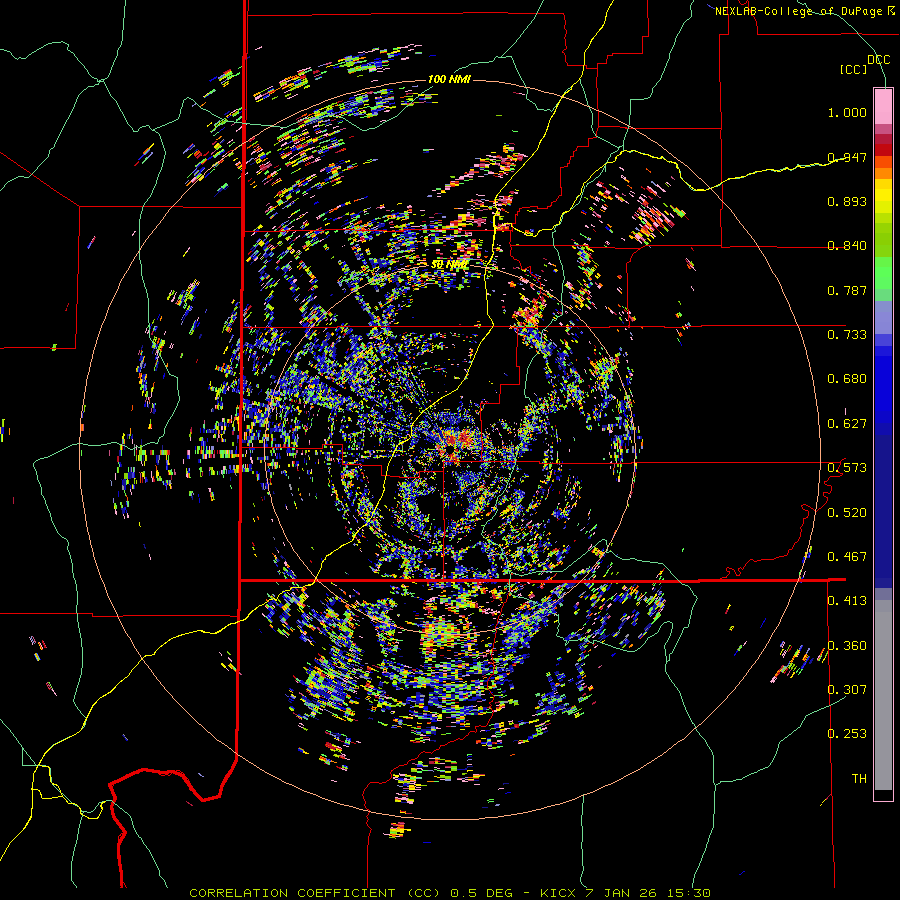Viewport: 900px width, 900px height.
Task: Select the DCC label above the color bar
Action: tap(878, 60)
